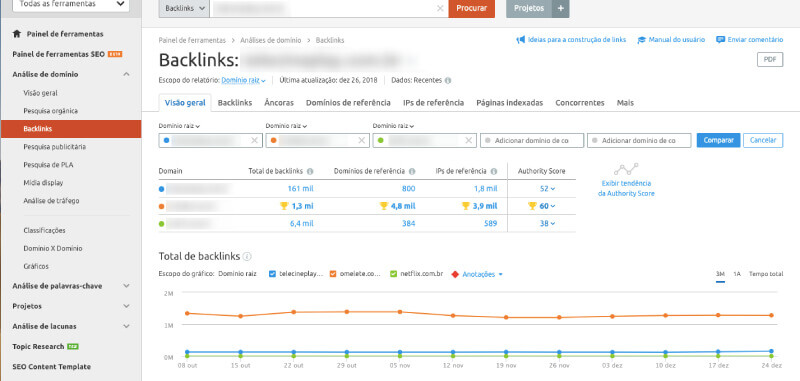Collapse the Análise de domínio section
This screenshot has width=800, height=381.
coord(127,74)
